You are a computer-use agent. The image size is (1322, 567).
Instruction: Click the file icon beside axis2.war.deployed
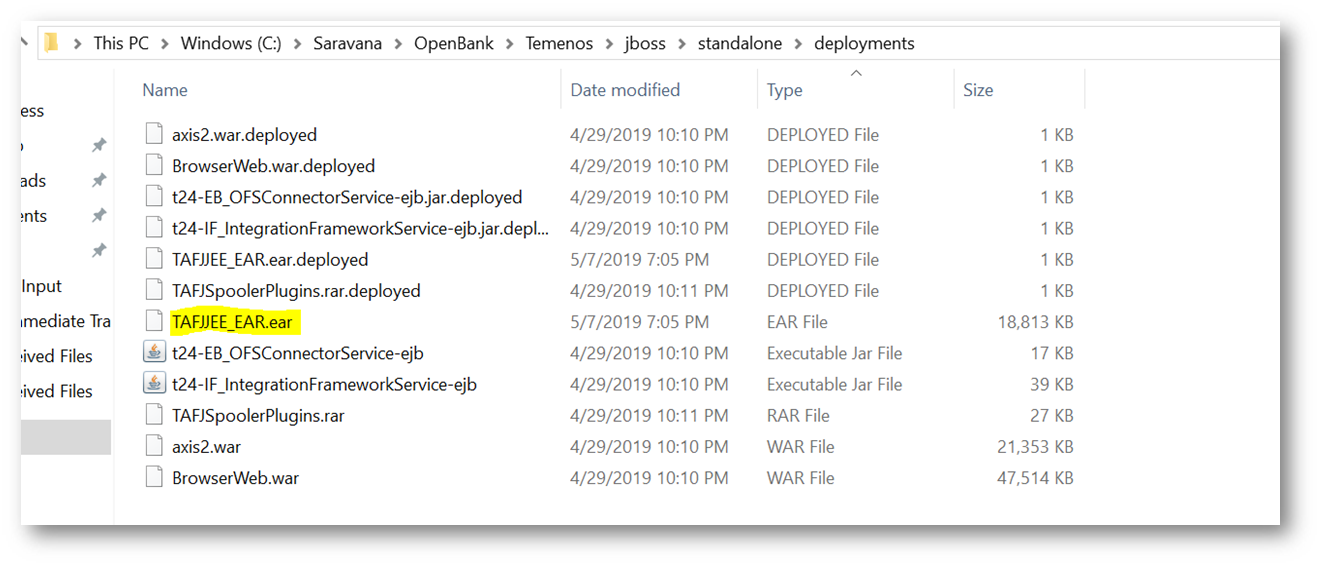tap(154, 135)
